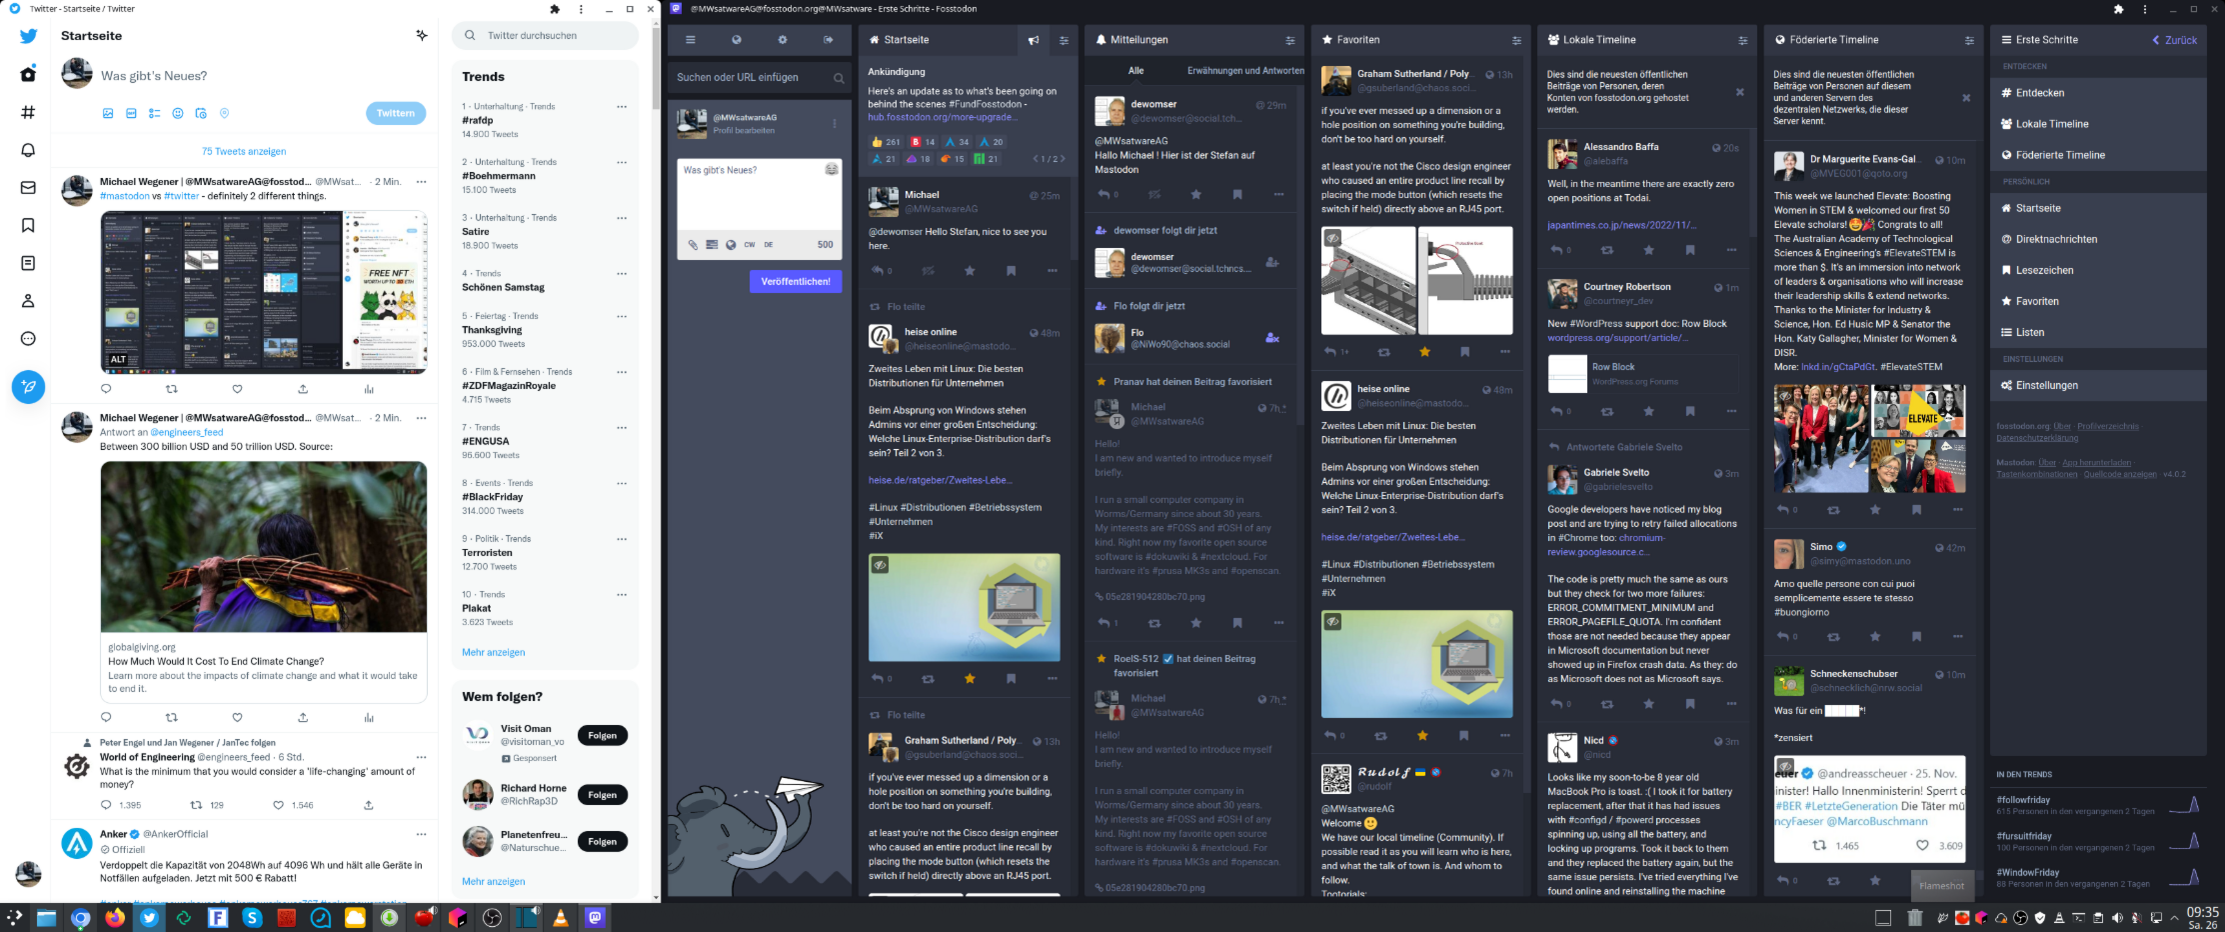Favorite Michael's reply to dewomser
Viewport: 2225px width, 932px height.
tap(969, 271)
